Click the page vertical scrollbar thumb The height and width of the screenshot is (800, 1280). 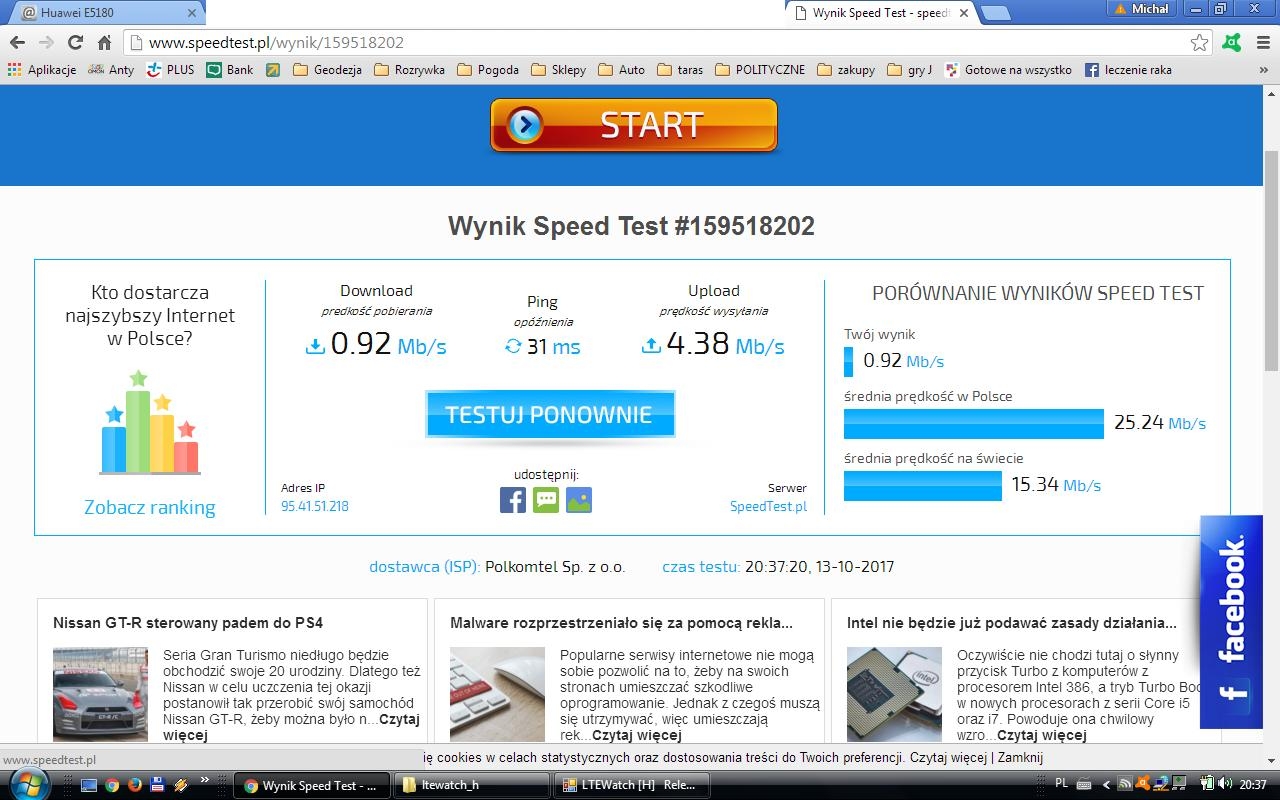pos(1271,260)
